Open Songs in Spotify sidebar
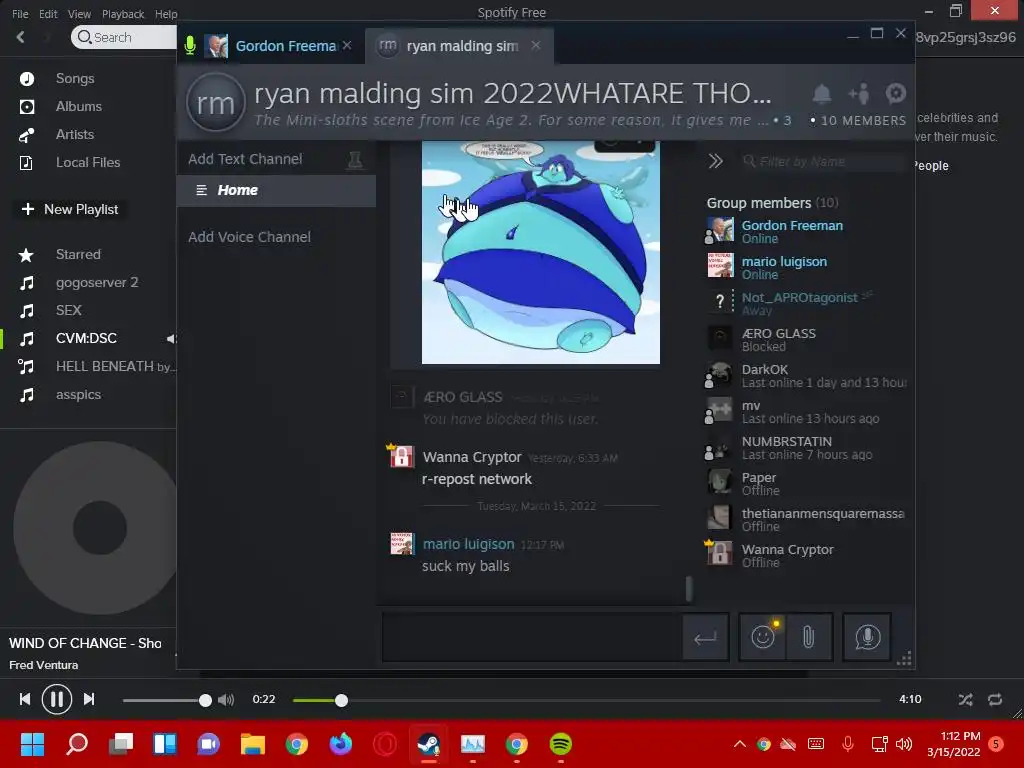The width and height of the screenshot is (1024, 768). tap(74, 78)
